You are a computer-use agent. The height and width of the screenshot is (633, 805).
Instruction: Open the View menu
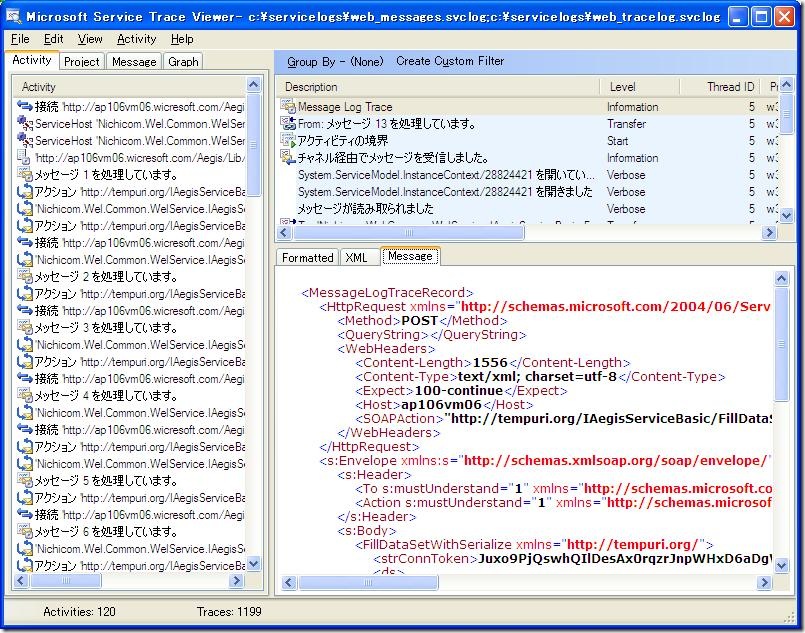(x=90, y=39)
